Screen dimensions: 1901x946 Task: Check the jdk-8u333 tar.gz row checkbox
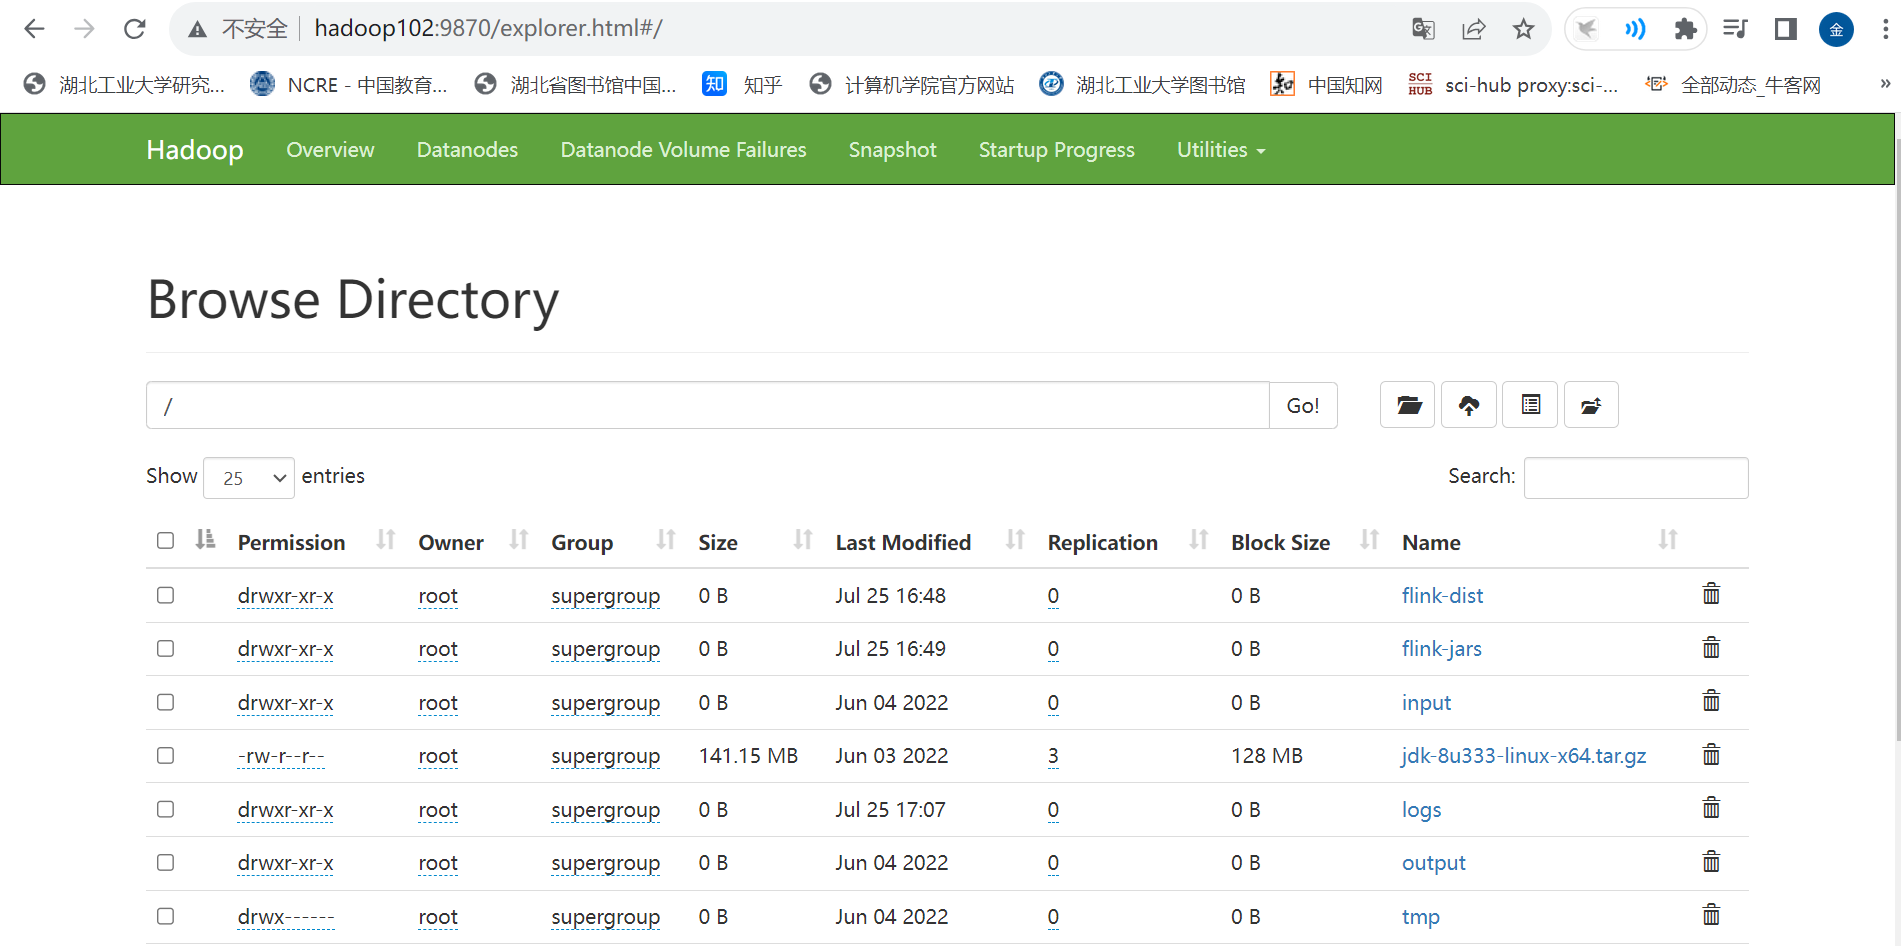pos(166,755)
